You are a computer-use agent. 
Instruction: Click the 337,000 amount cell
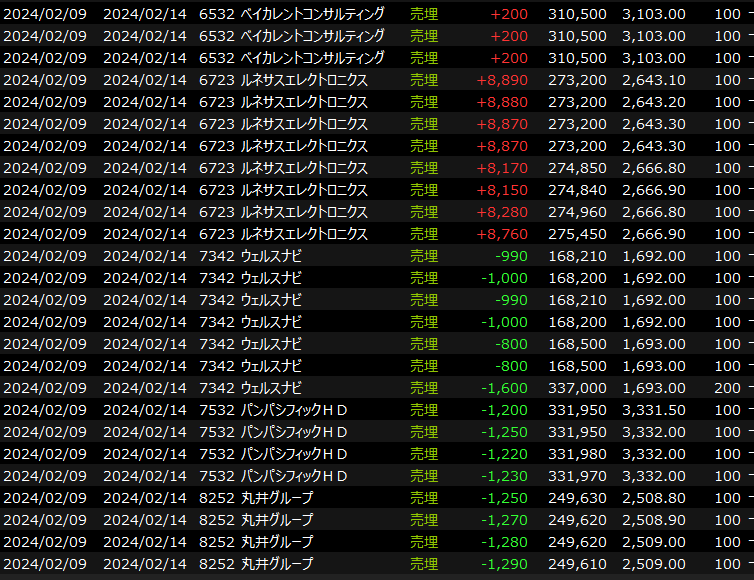pos(577,388)
